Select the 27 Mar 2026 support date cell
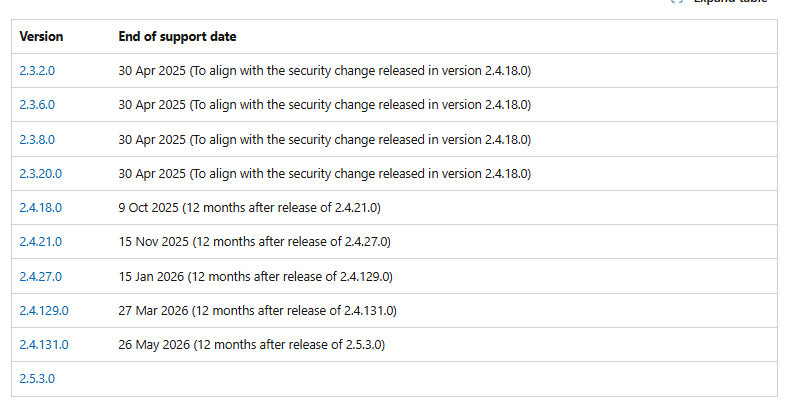This screenshot has height=411, width=791. tap(444, 311)
